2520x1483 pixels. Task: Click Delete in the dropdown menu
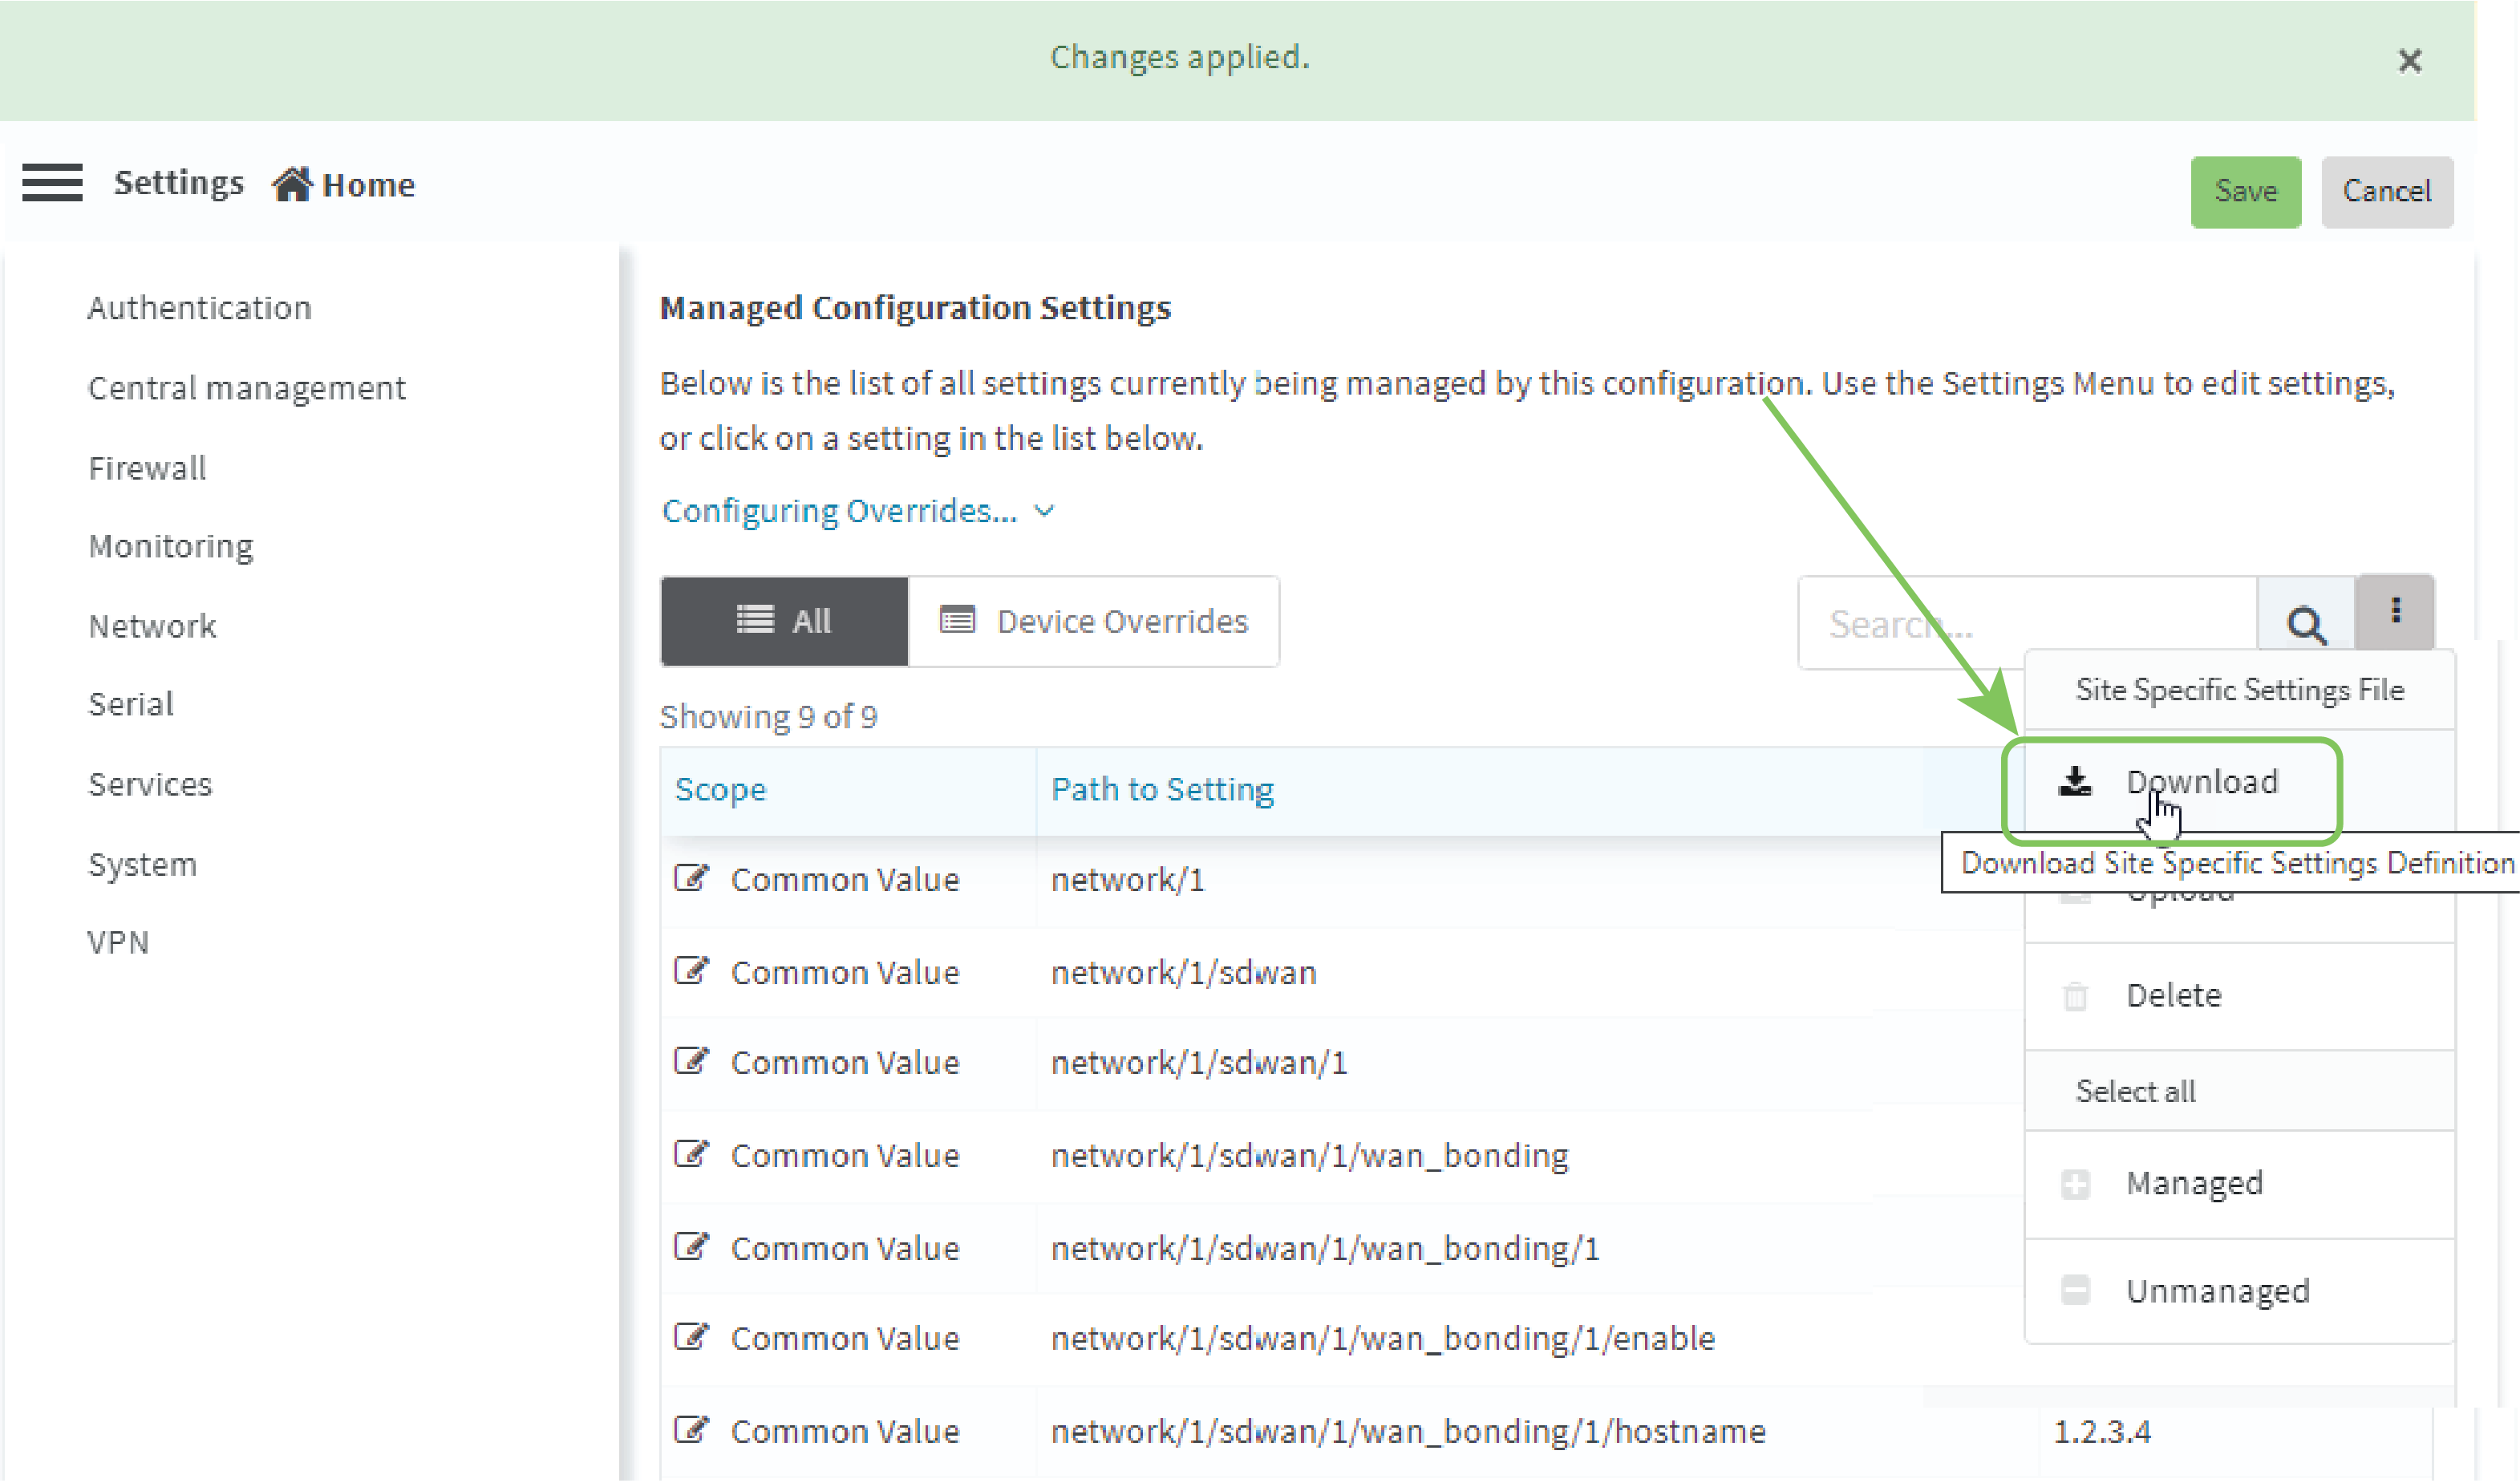[2172, 995]
